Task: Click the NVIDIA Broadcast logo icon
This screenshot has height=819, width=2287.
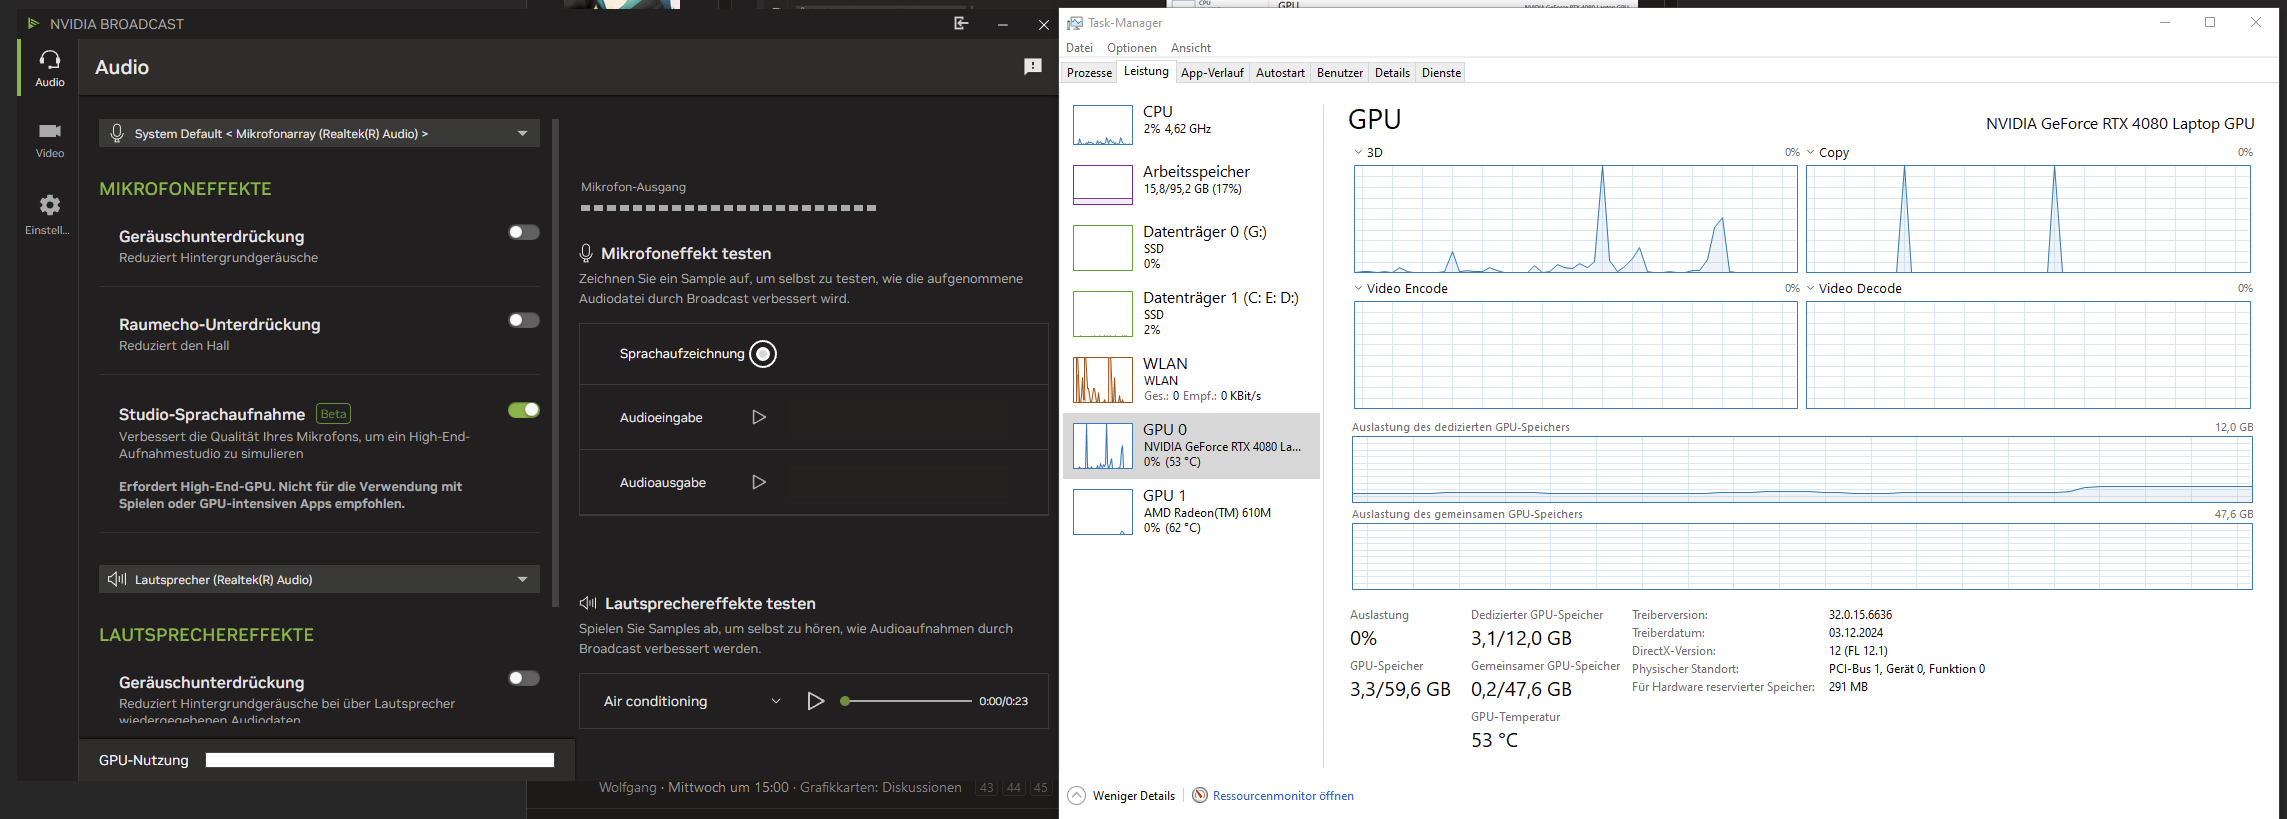Action: click(x=33, y=23)
